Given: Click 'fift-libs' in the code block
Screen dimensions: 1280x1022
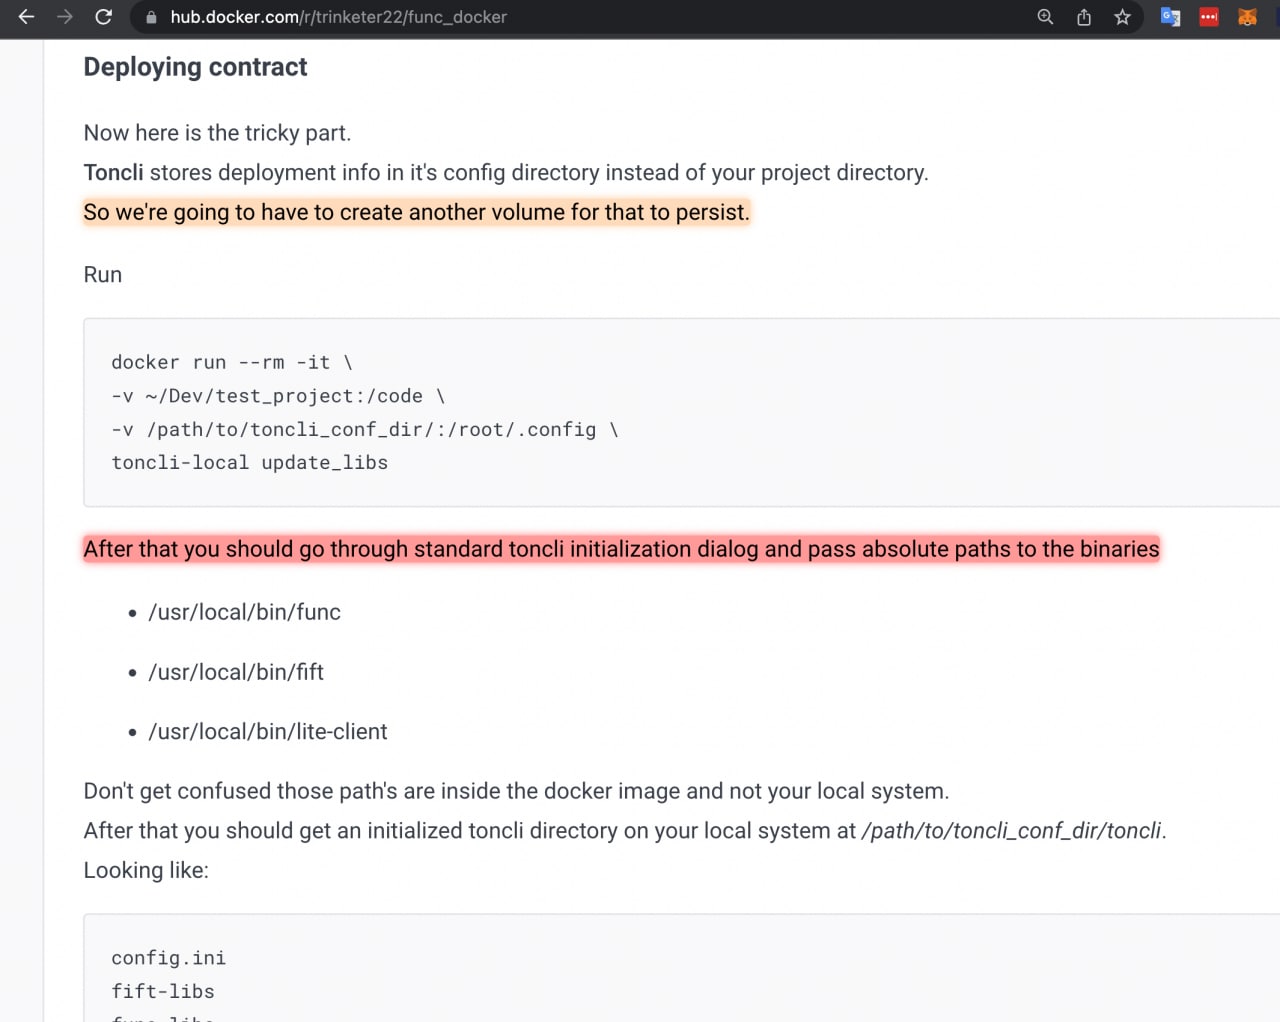Looking at the screenshot, I should point(162,991).
